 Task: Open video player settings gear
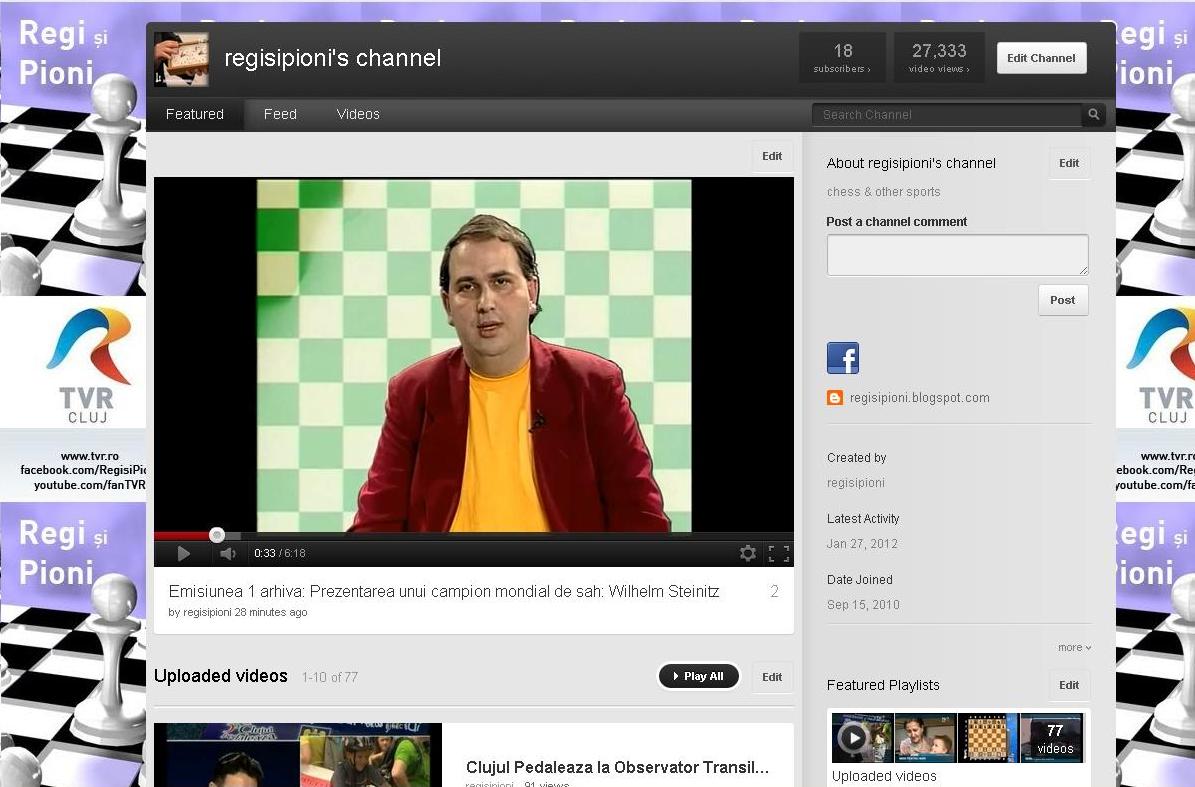pyautogui.click(x=748, y=553)
